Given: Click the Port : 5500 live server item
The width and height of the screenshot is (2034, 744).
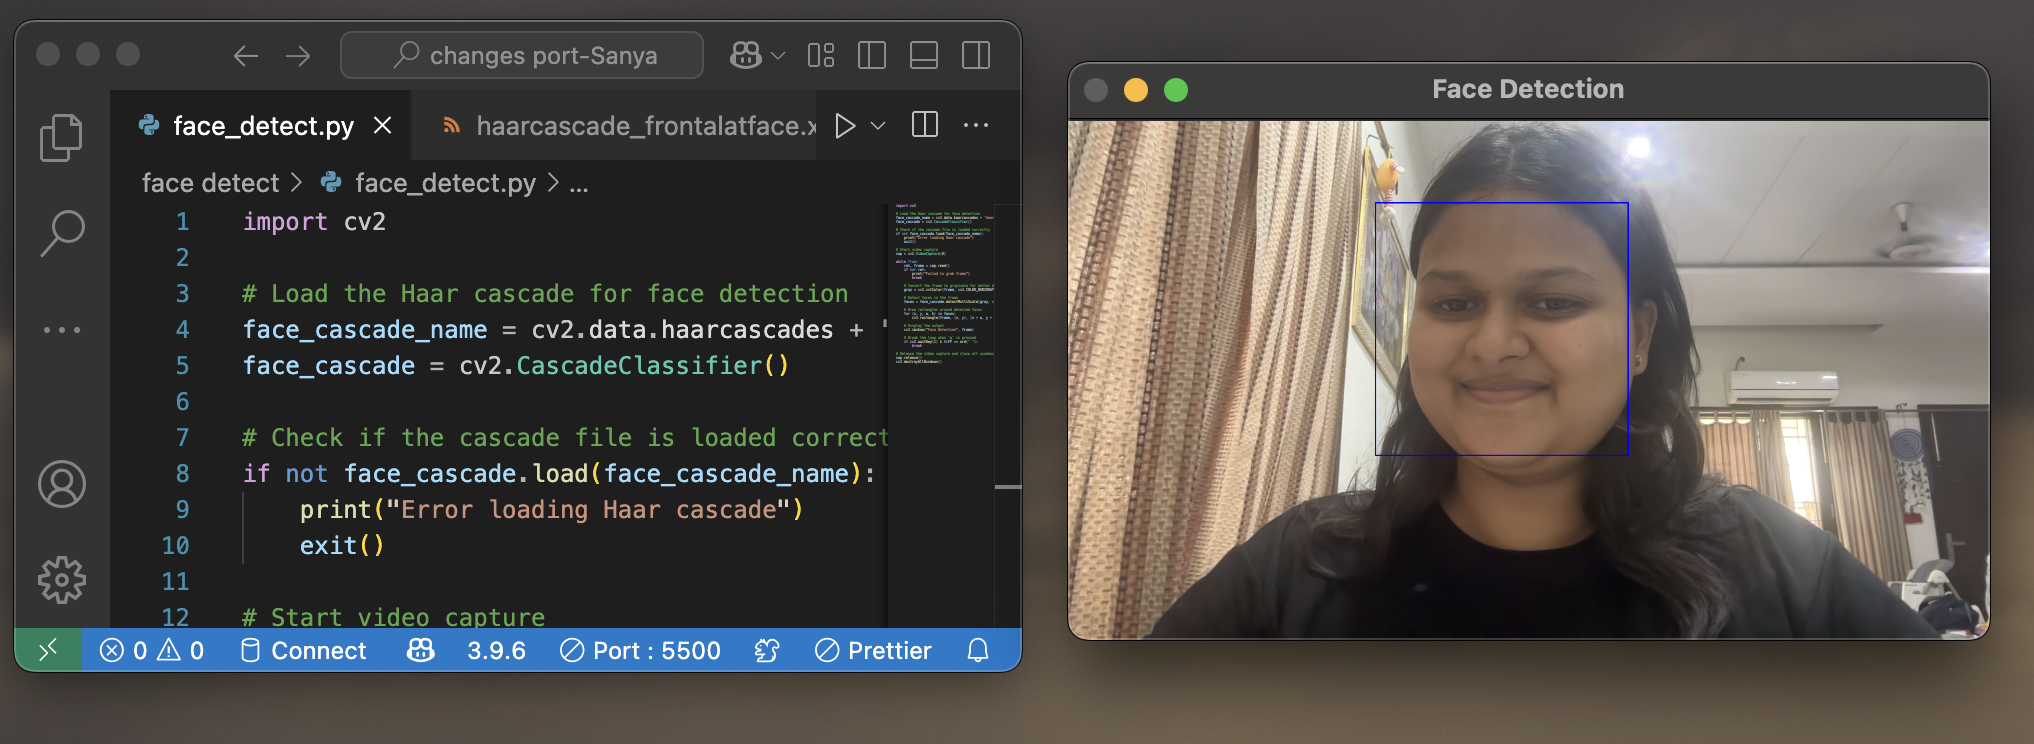Looking at the screenshot, I should point(640,651).
